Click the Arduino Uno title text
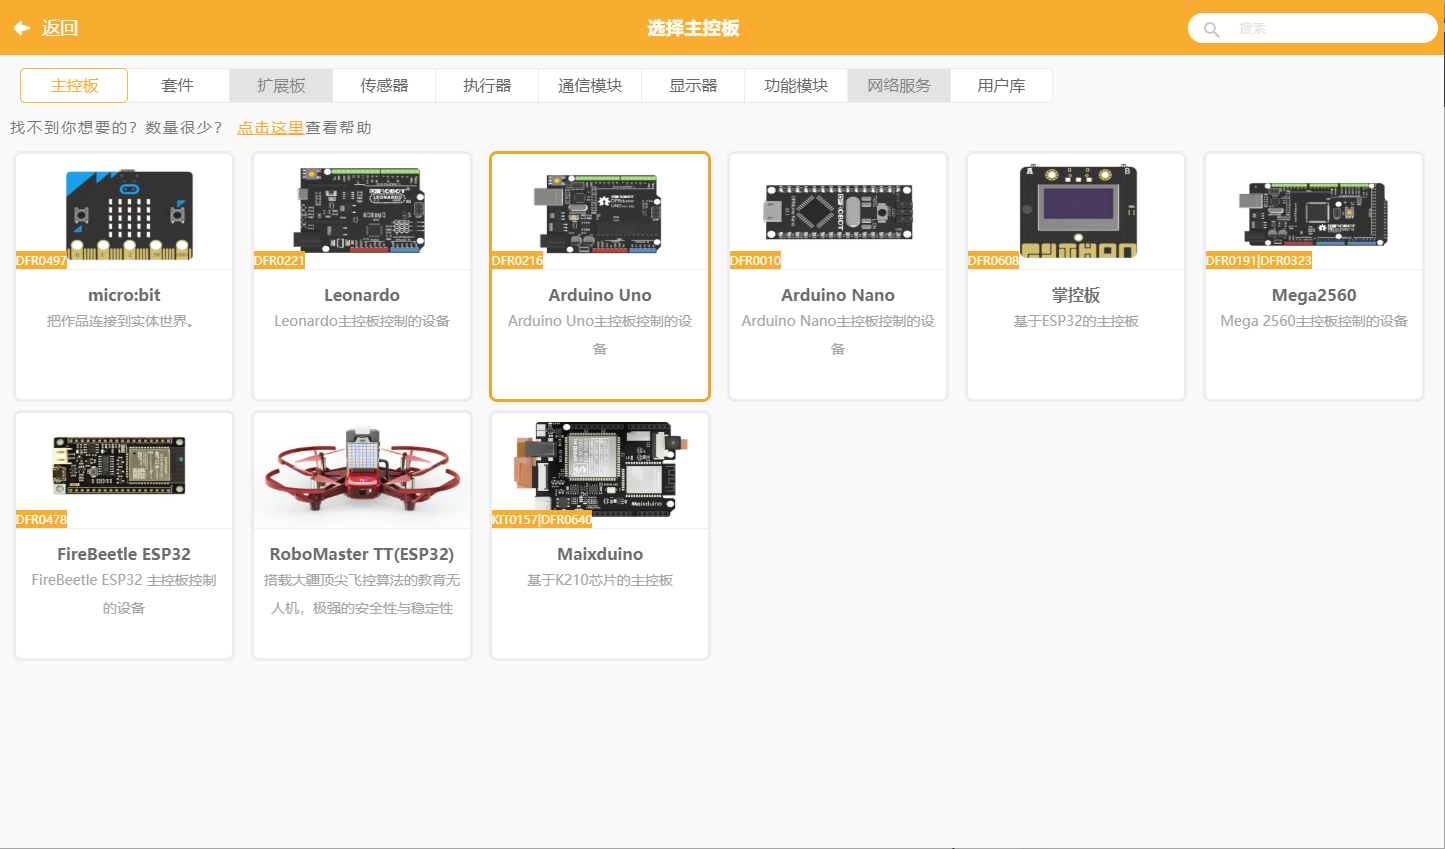Image resolution: width=1445 pixels, height=849 pixels. (600, 295)
